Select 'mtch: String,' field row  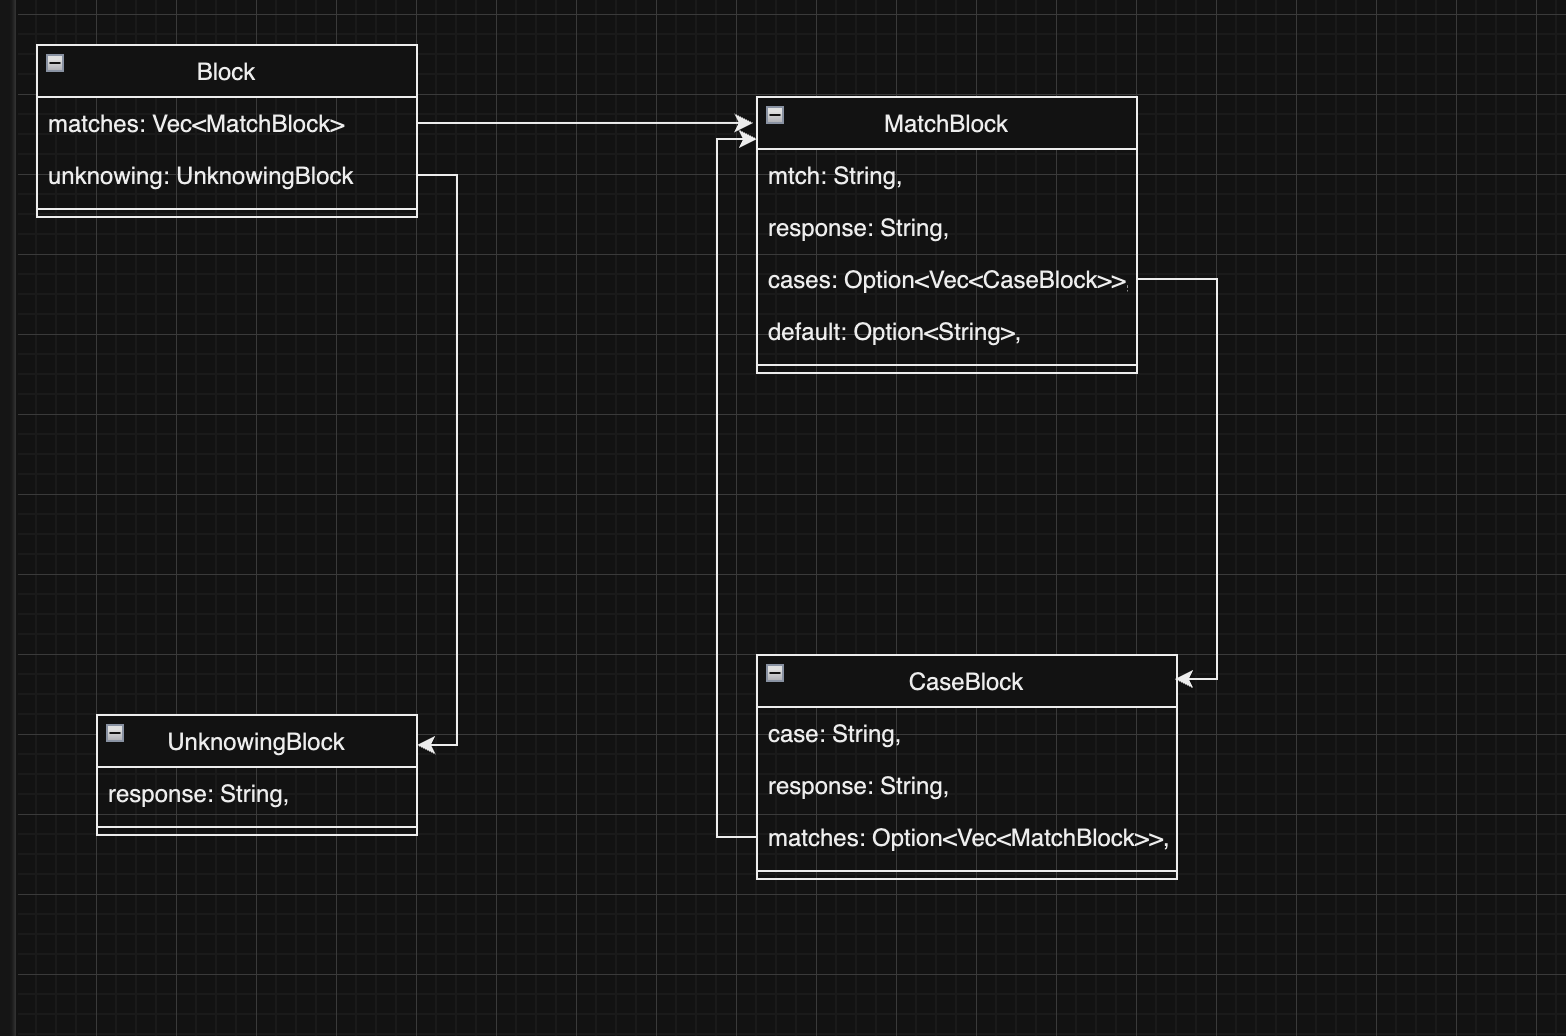(947, 176)
